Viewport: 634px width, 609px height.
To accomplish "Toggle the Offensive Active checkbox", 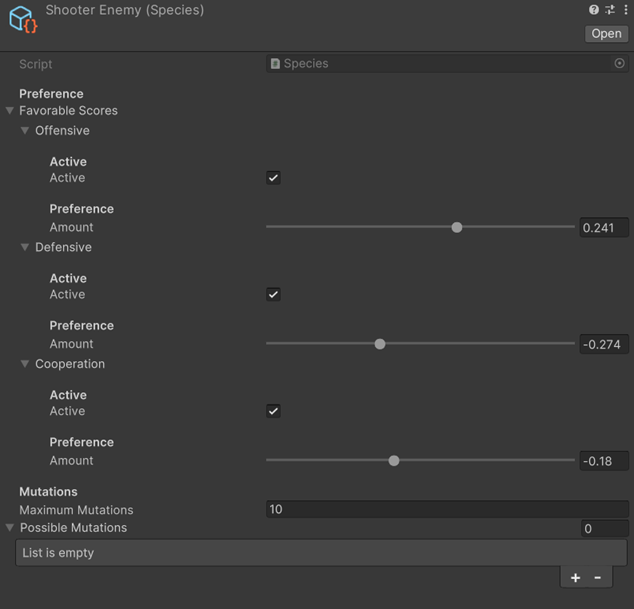I will click(273, 178).
